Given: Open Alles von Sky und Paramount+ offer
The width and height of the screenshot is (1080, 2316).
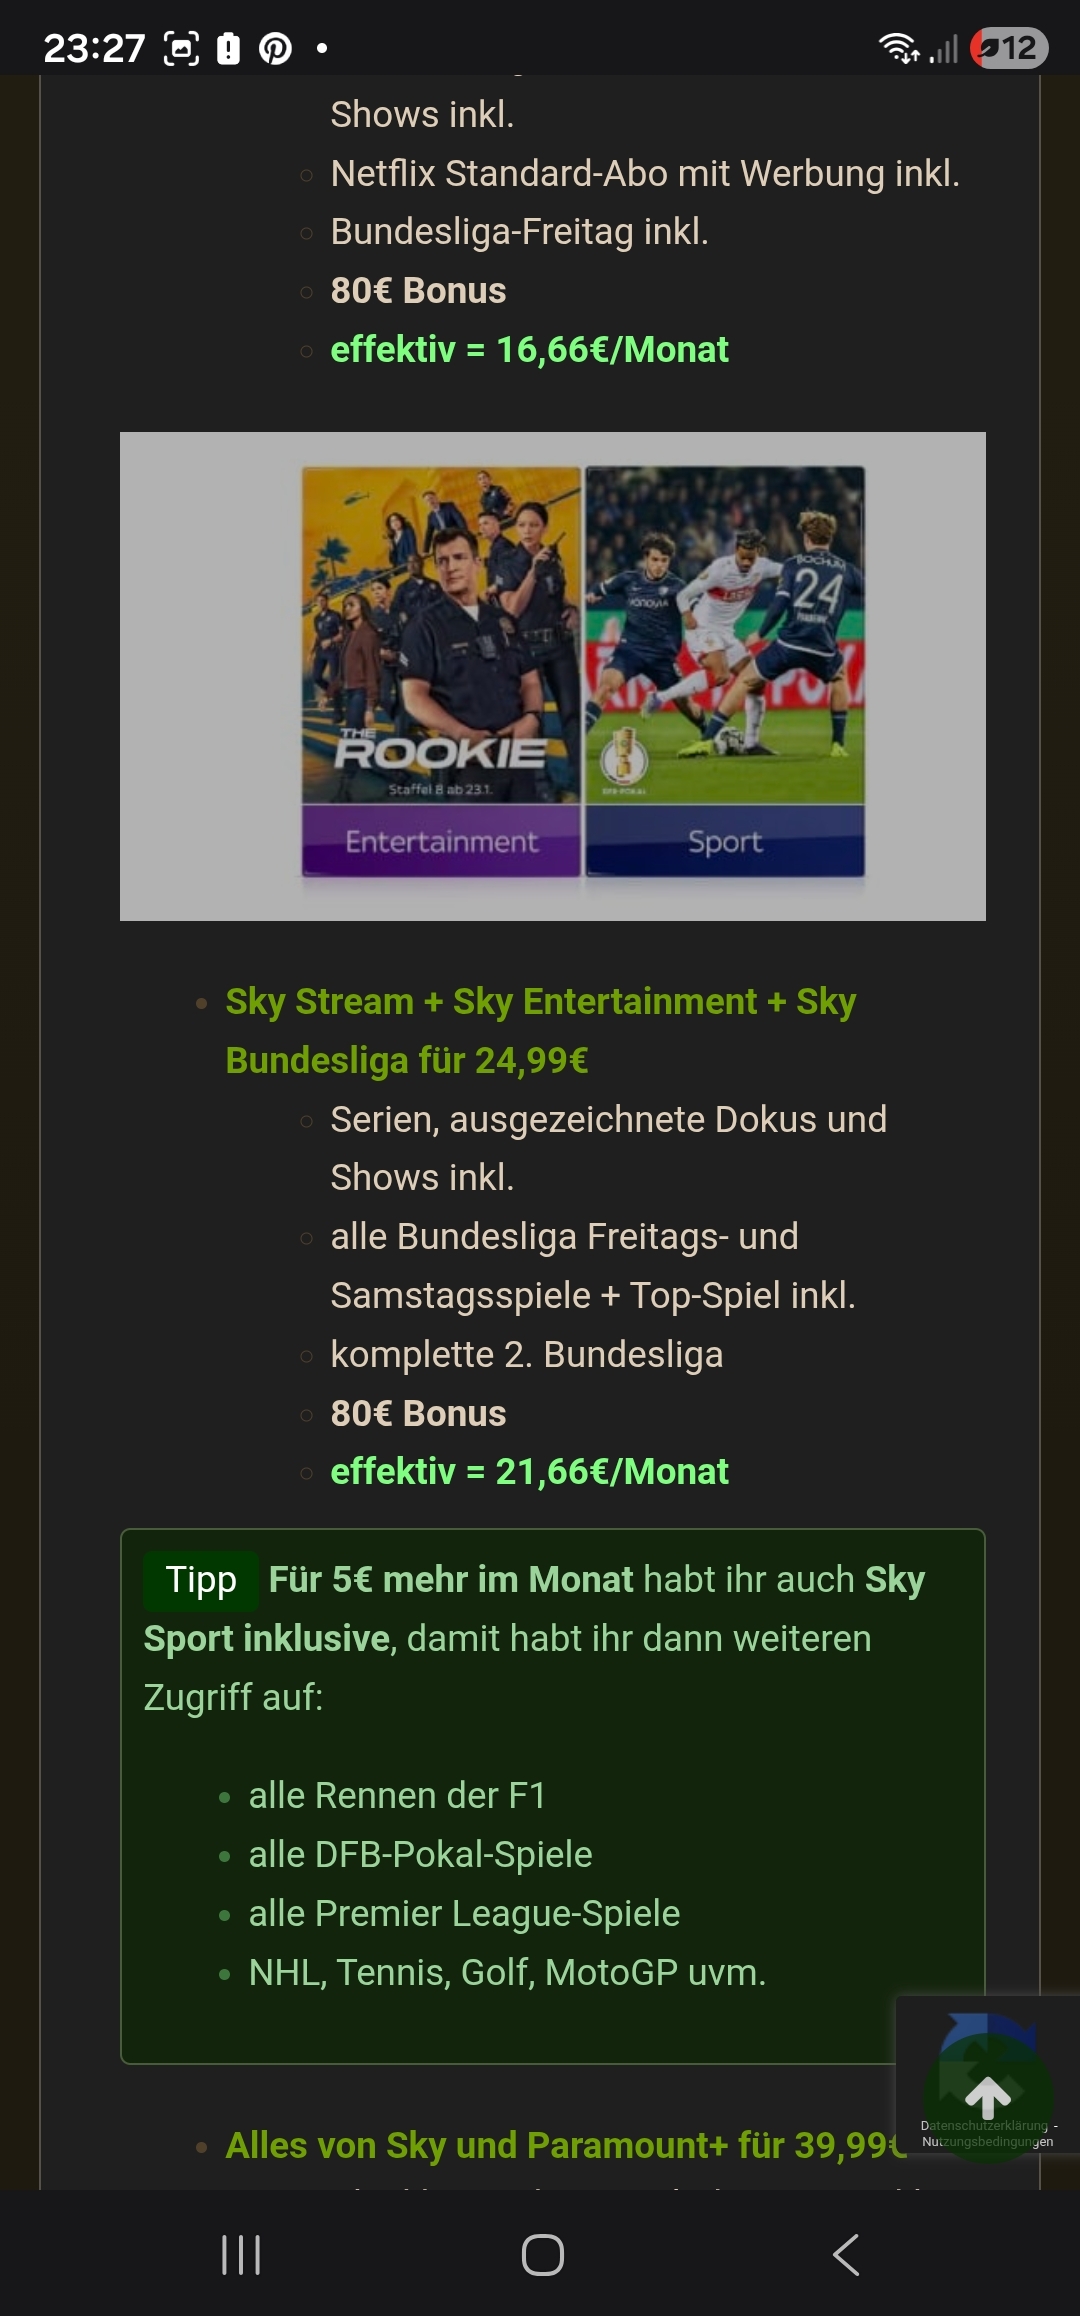Looking at the screenshot, I should point(565,2145).
